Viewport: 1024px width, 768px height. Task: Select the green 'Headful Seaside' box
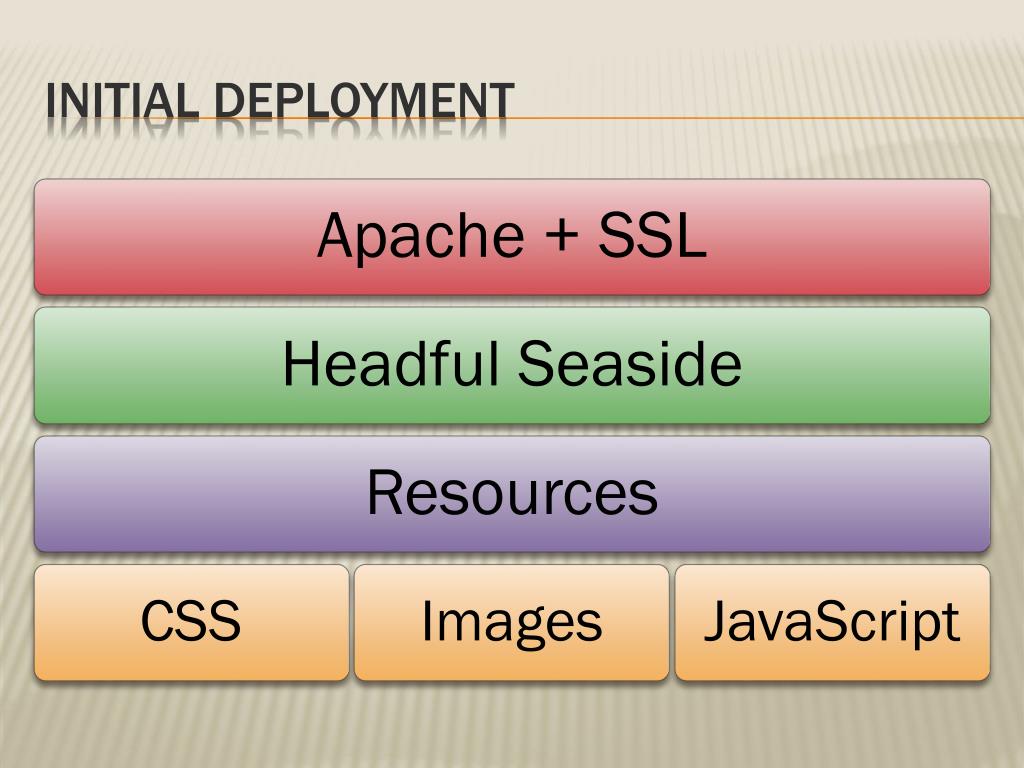512,366
